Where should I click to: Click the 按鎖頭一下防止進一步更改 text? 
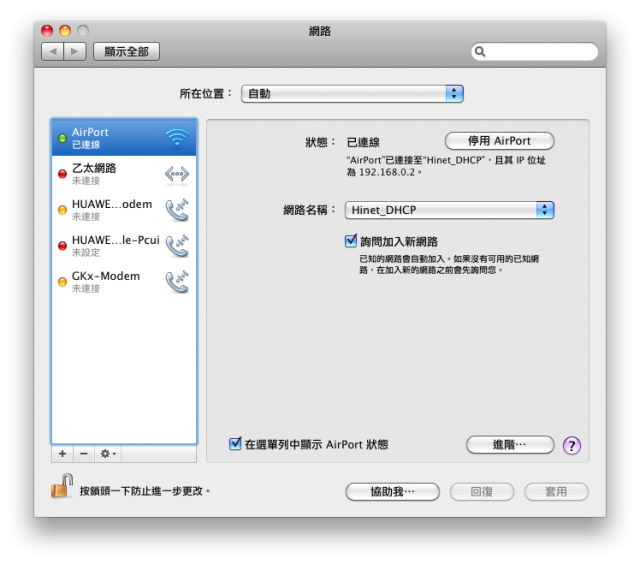144,491
